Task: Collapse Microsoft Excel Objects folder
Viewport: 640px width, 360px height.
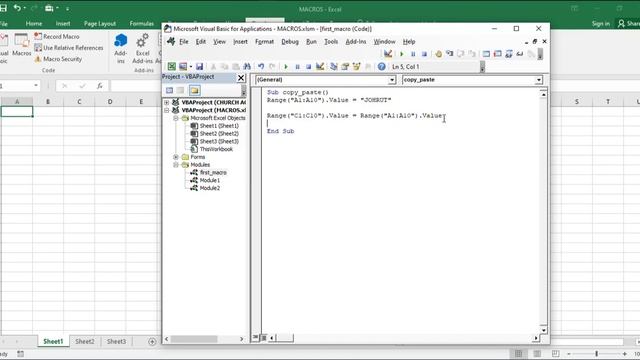Action: 176,118
